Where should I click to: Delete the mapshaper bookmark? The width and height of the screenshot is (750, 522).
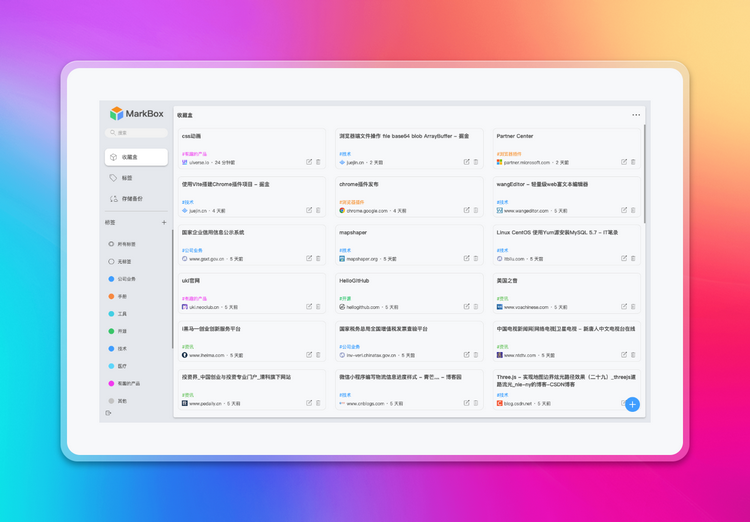(x=475, y=258)
